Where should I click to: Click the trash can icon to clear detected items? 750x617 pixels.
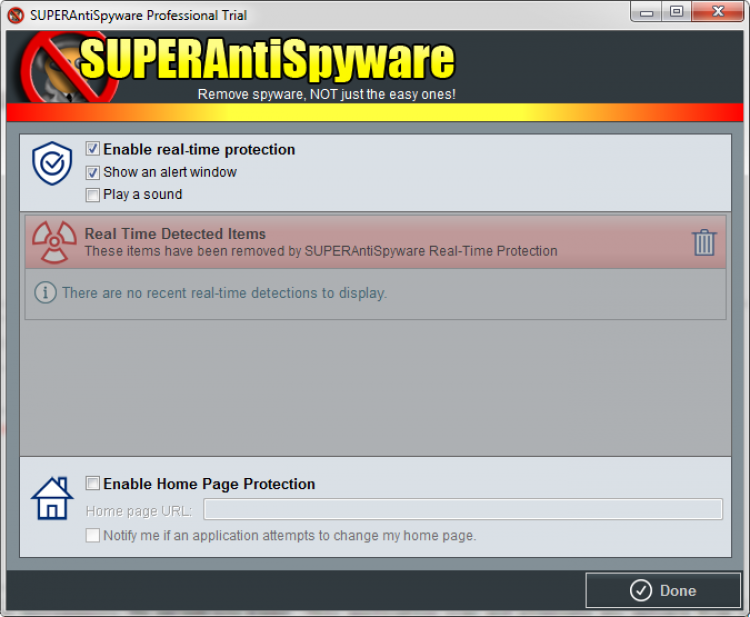click(704, 242)
